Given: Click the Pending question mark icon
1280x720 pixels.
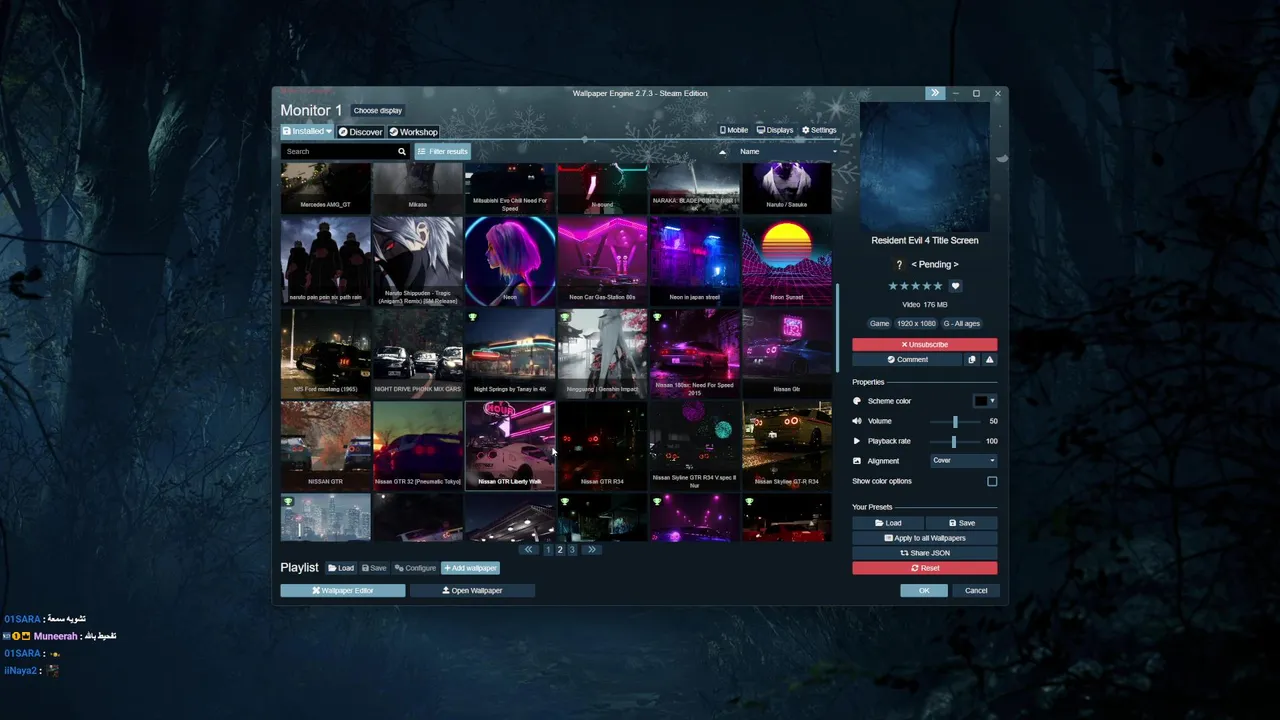Looking at the screenshot, I should tap(900, 265).
